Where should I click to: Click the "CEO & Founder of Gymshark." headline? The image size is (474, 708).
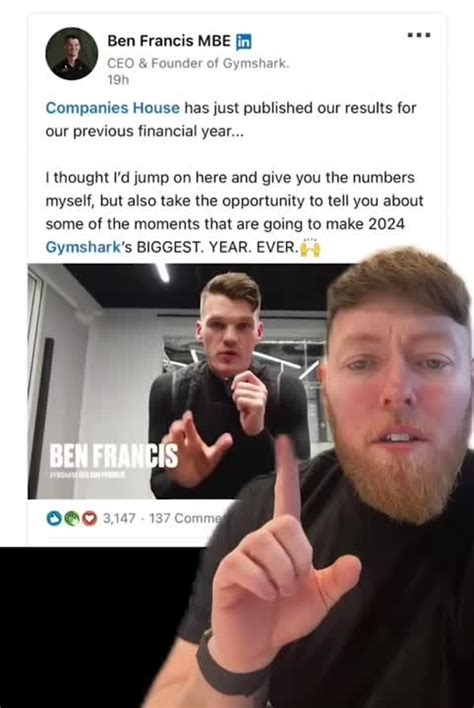(198, 63)
